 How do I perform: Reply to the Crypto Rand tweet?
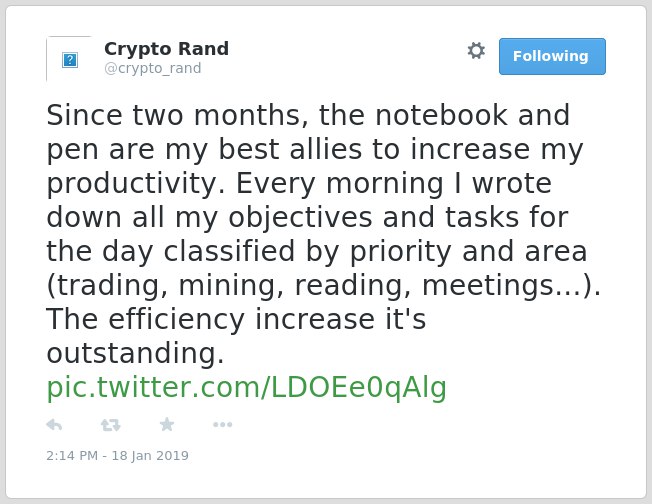click(x=54, y=425)
